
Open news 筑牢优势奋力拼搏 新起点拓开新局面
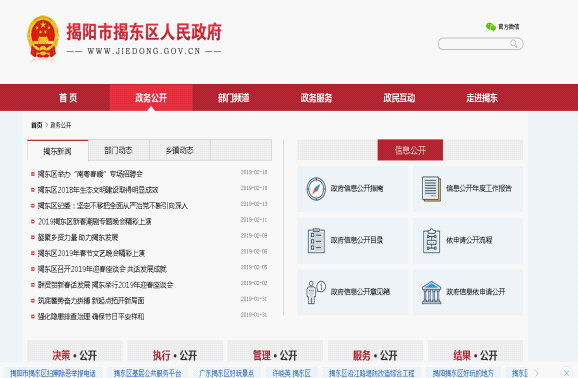click(91, 301)
